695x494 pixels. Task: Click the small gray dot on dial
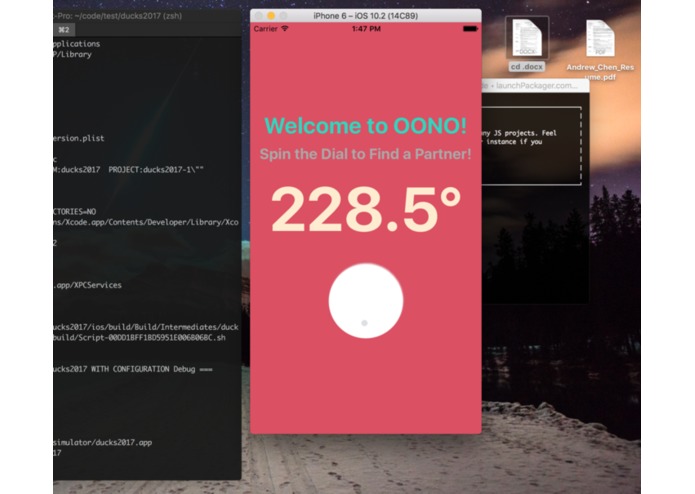[364, 323]
